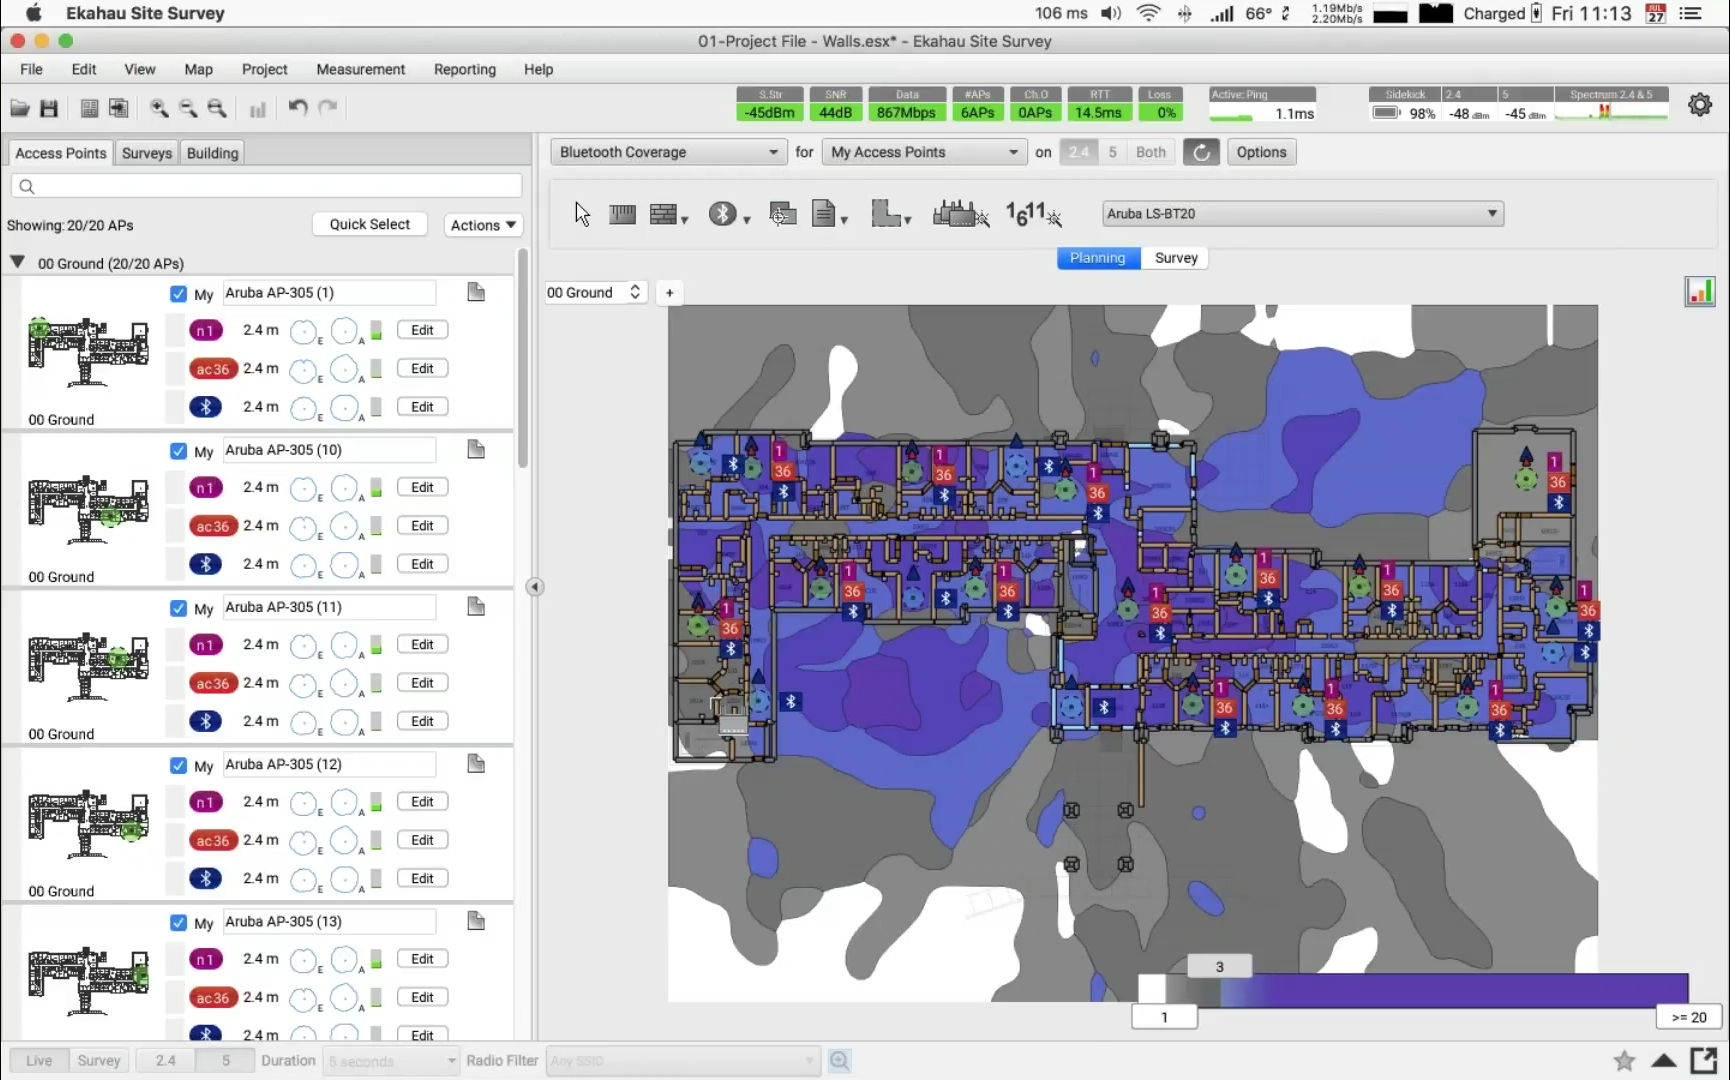
Task: Open the wall type dropdown arrow
Action: pyautogui.click(x=685, y=220)
